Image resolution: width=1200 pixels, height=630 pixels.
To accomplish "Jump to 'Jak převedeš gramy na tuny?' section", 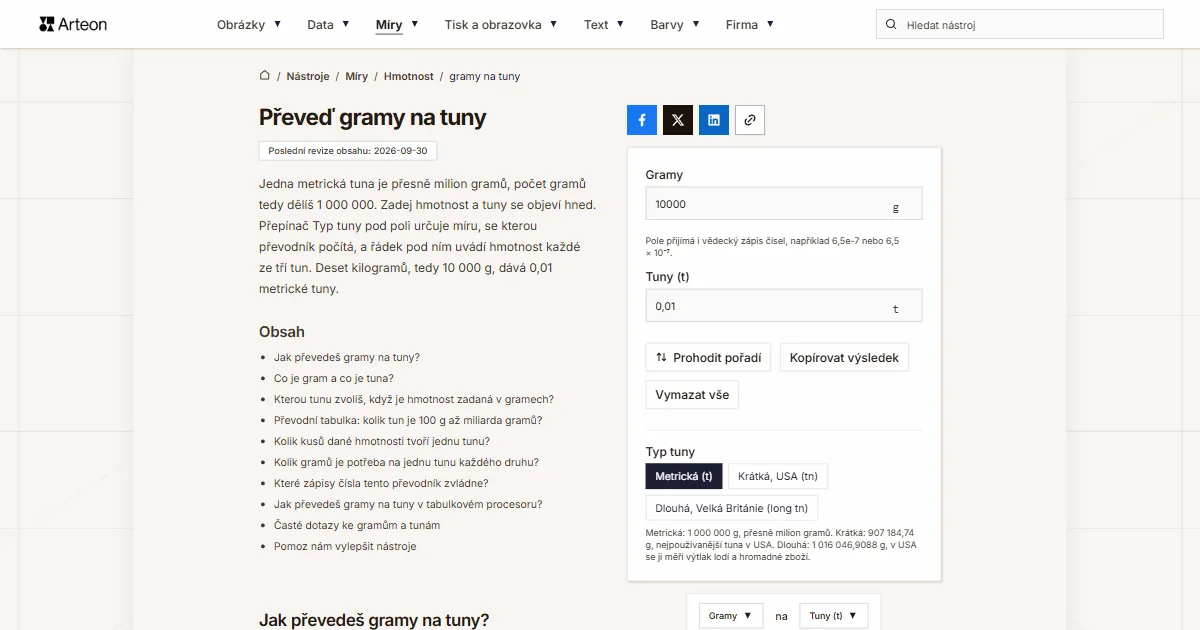I will (x=347, y=357).
